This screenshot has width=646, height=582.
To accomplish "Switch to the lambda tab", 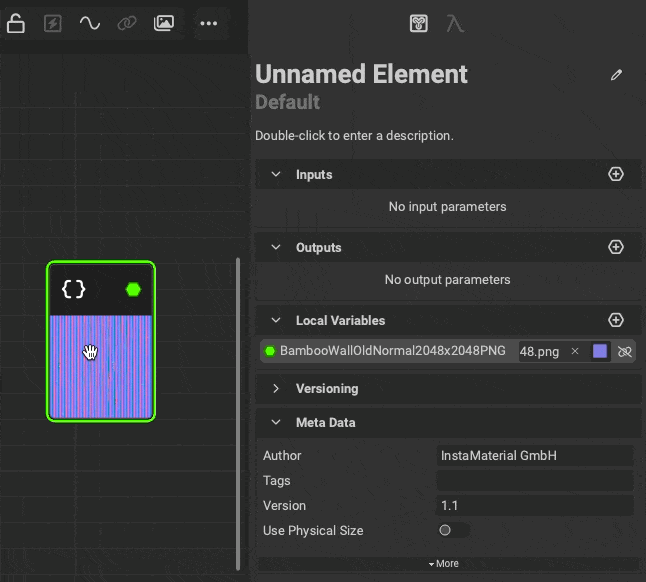I will click(x=454, y=23).
